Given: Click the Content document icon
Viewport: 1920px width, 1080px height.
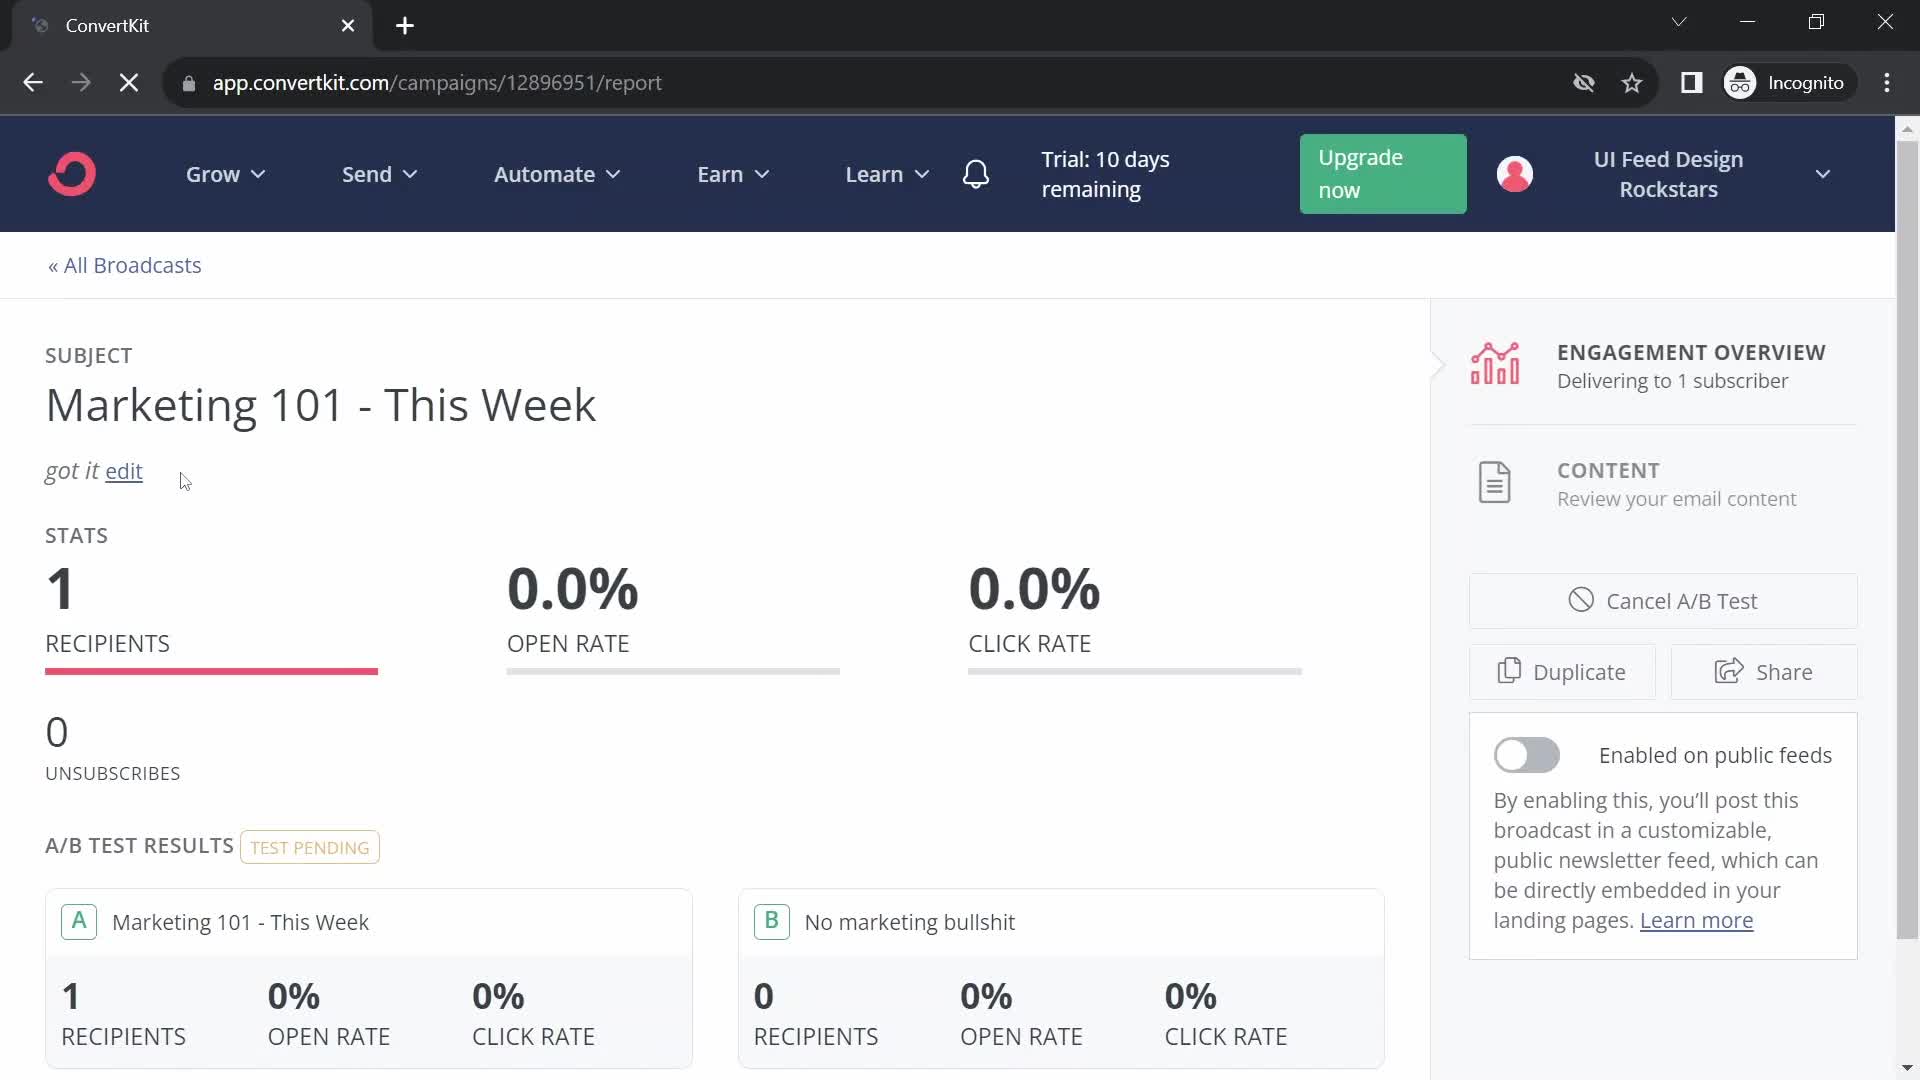Looking at the screenshot, I should click(1494, 483).
